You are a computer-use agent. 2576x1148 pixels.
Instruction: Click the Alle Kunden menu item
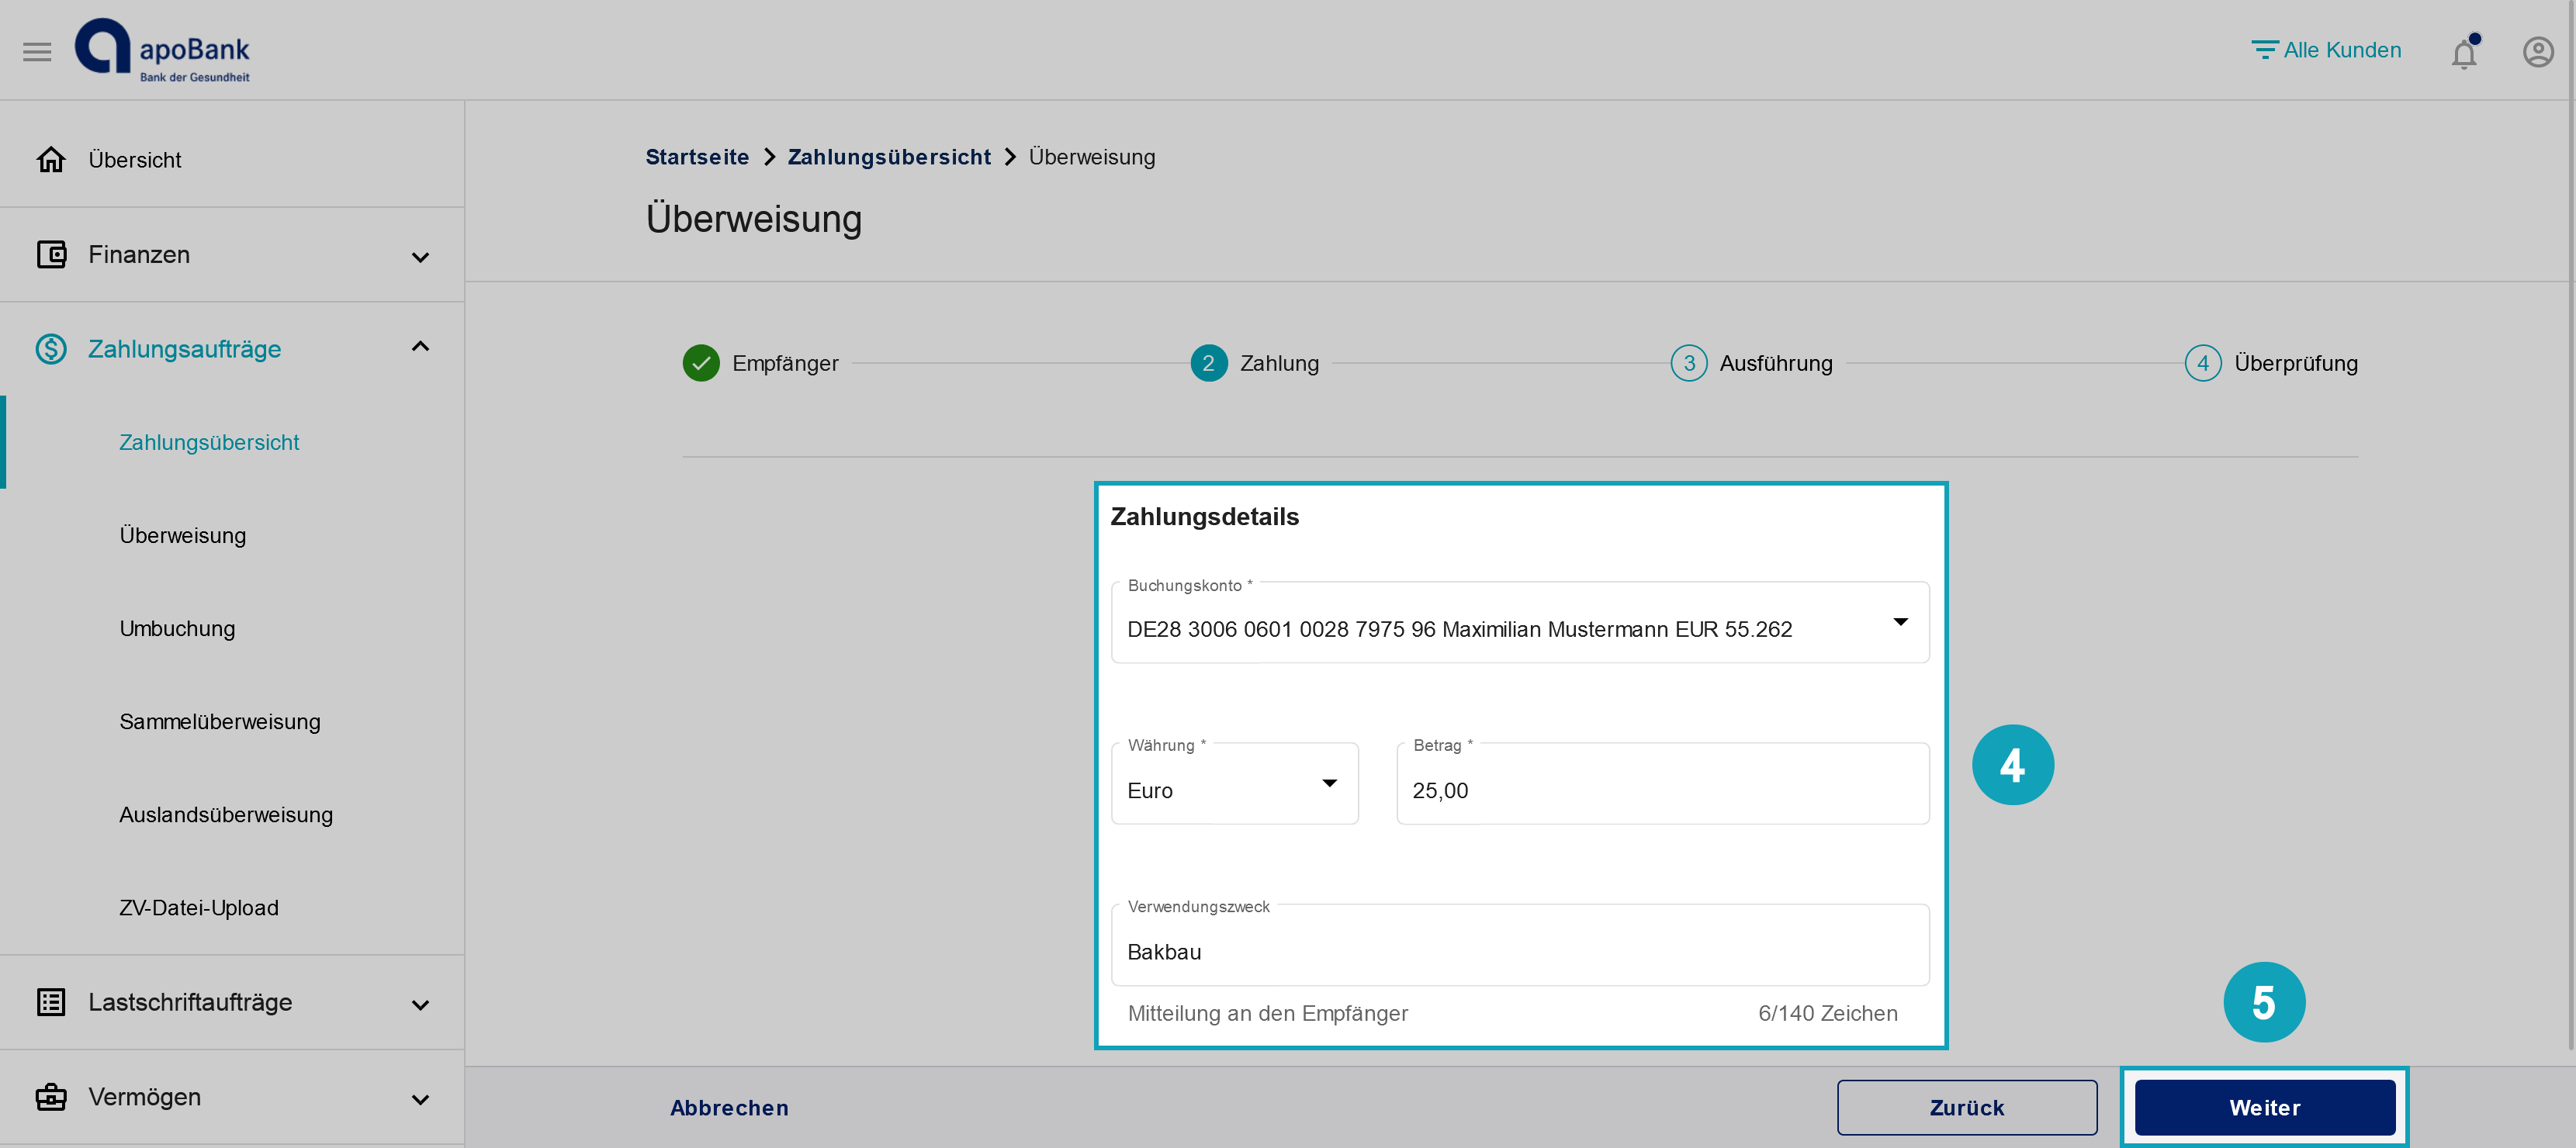click(2328, 50)
